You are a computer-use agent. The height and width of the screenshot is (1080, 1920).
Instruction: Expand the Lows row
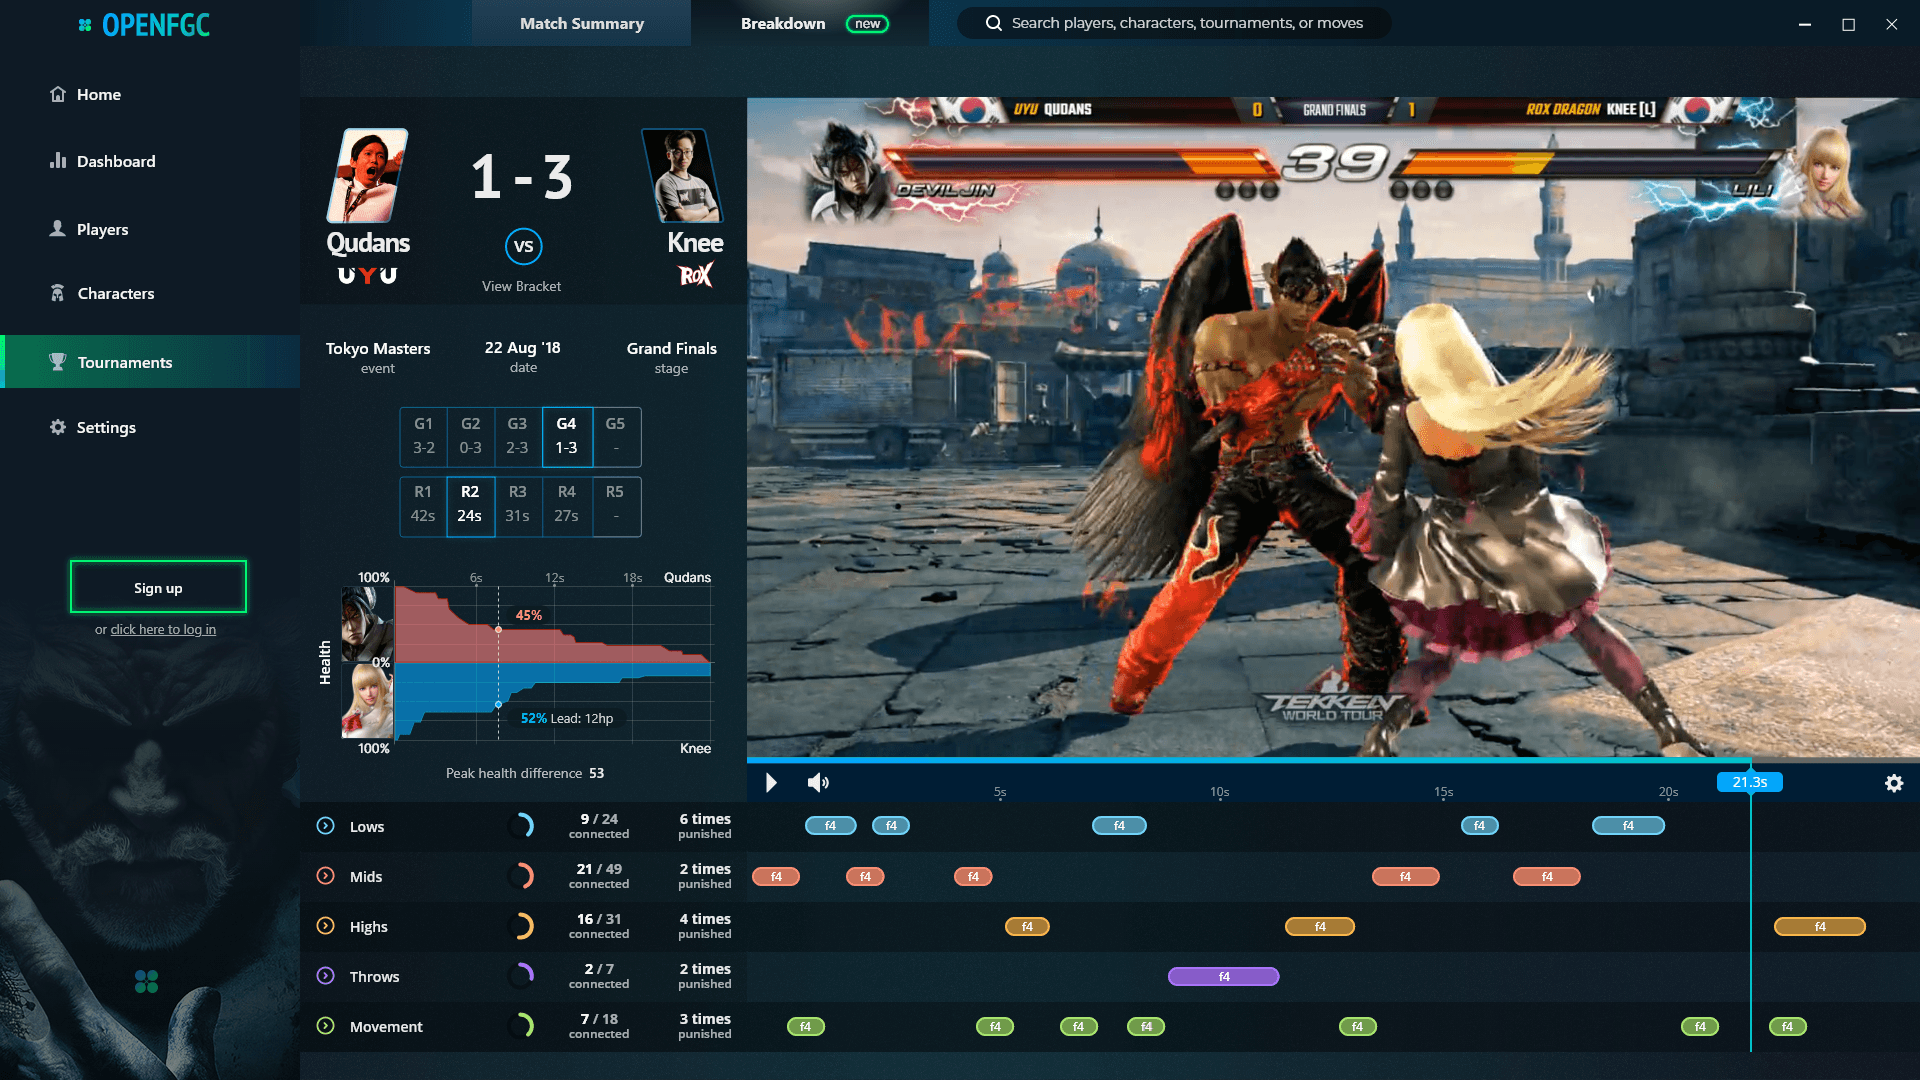tap(325, 826)
